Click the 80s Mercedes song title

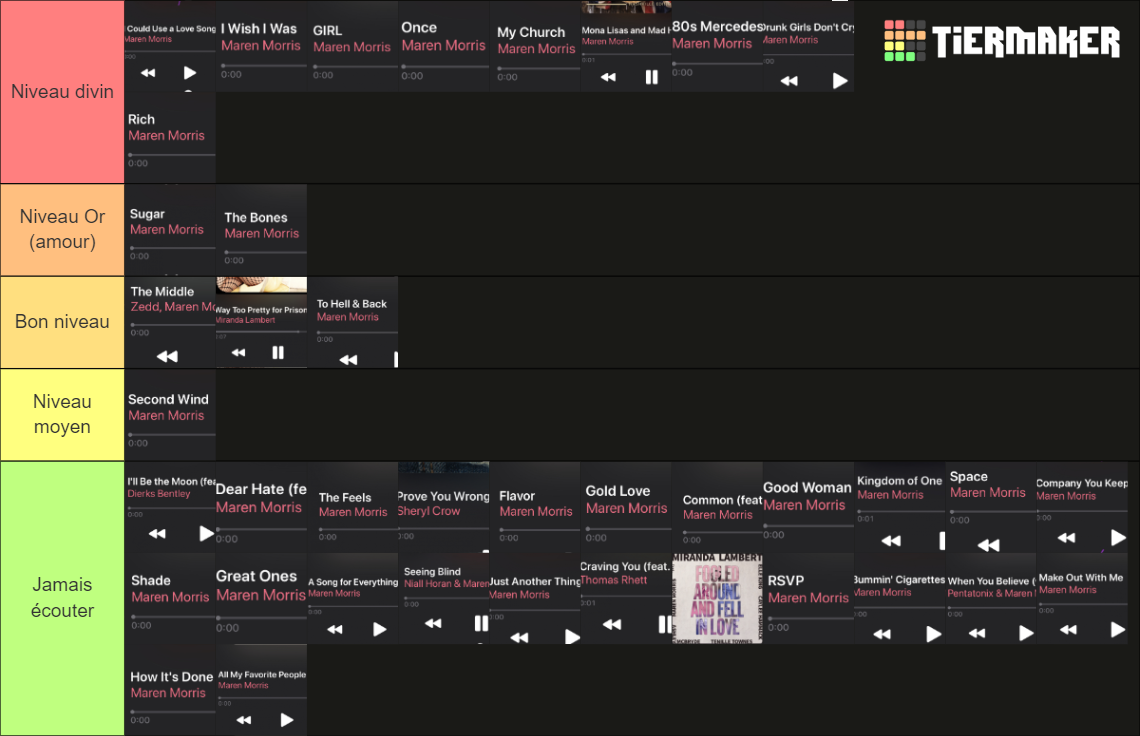[717, 27]
